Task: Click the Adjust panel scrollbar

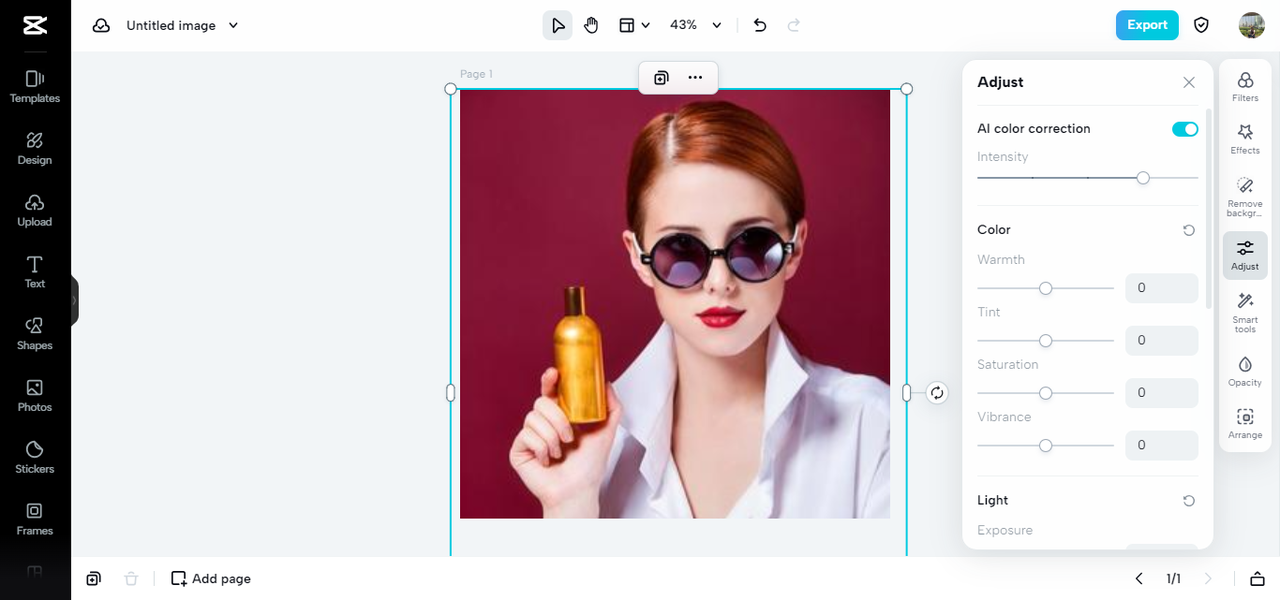Action: pyautogui.click(x=1208, y=208)
